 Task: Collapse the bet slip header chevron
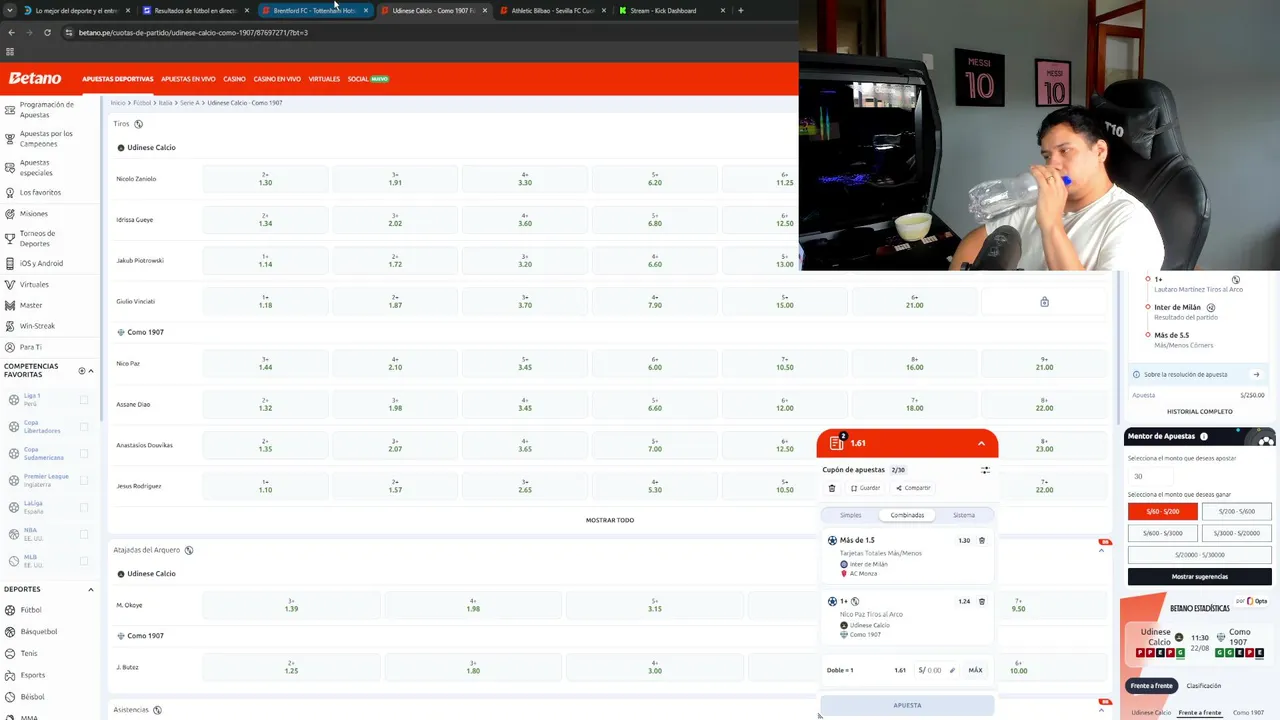click(981, 443)
